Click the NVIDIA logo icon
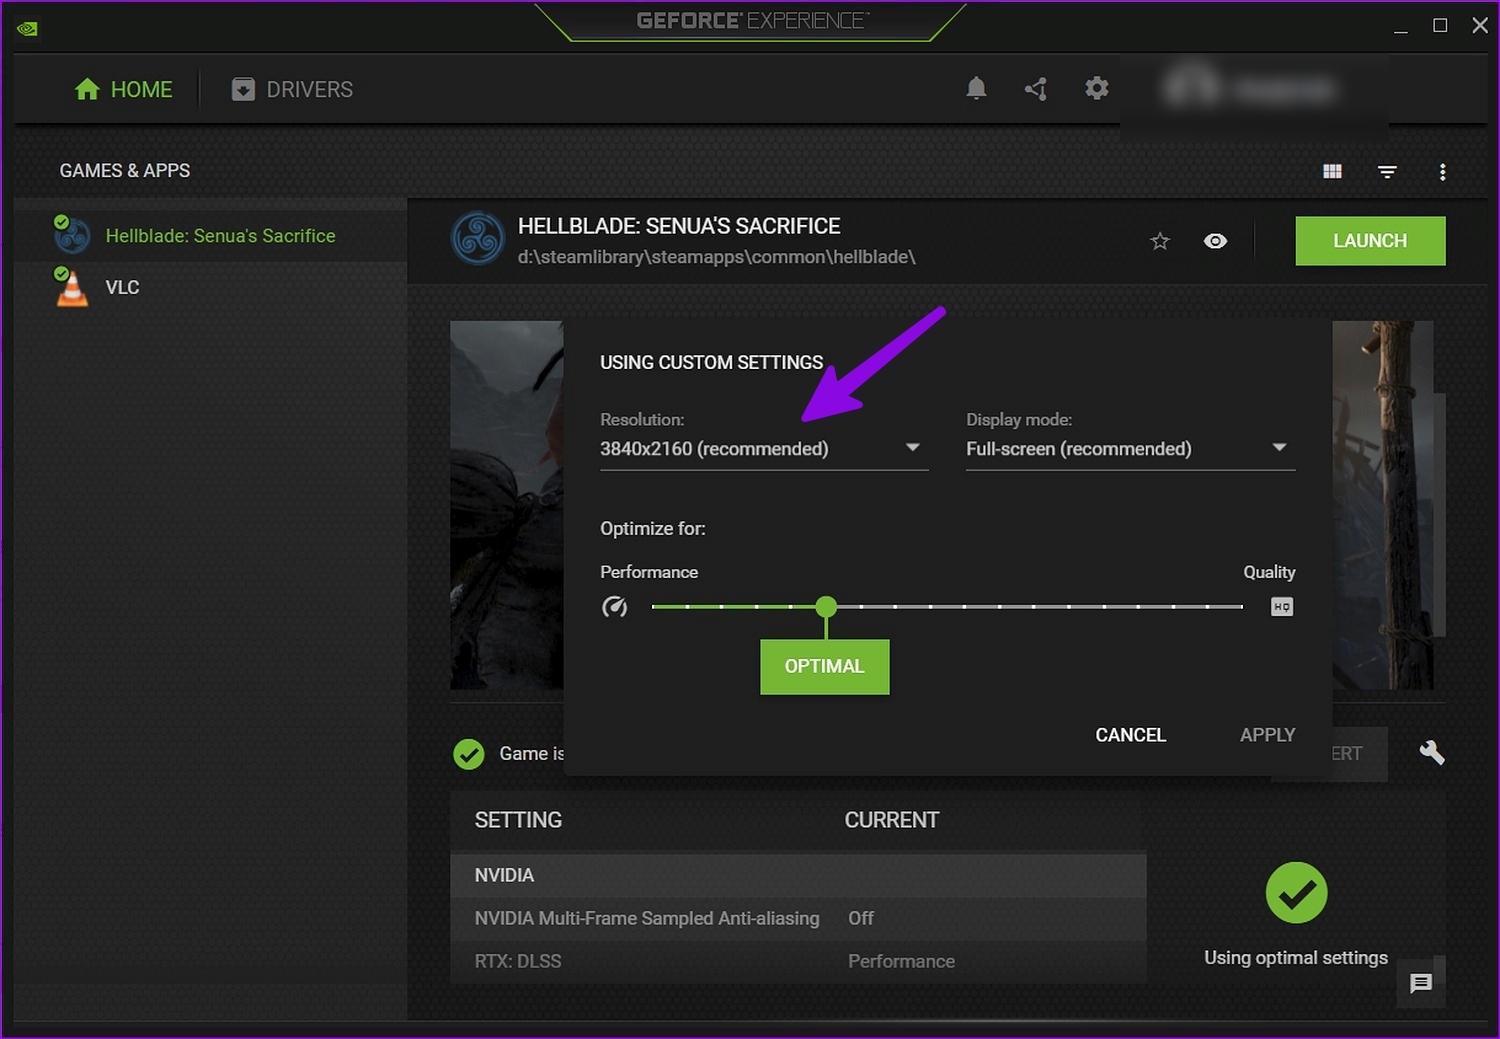The image size is (1500, 1039). [27, 28]
